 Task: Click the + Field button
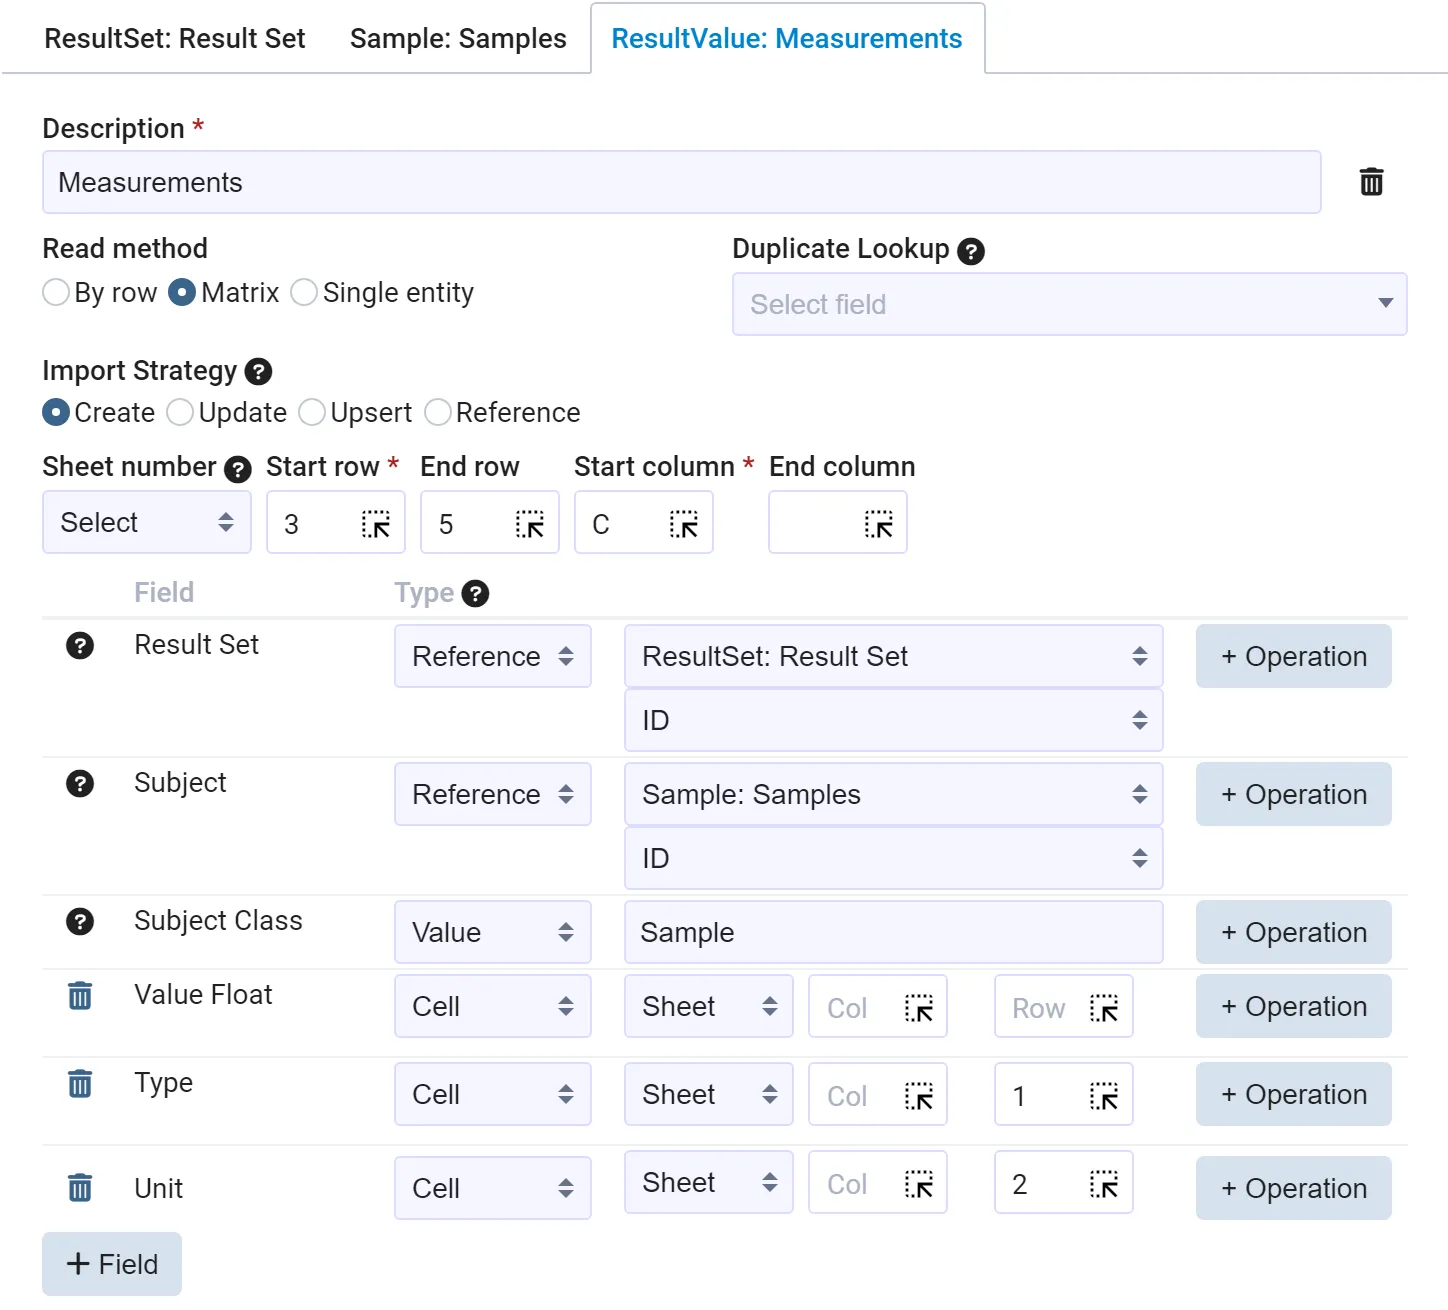click(x=112, y=1265)
